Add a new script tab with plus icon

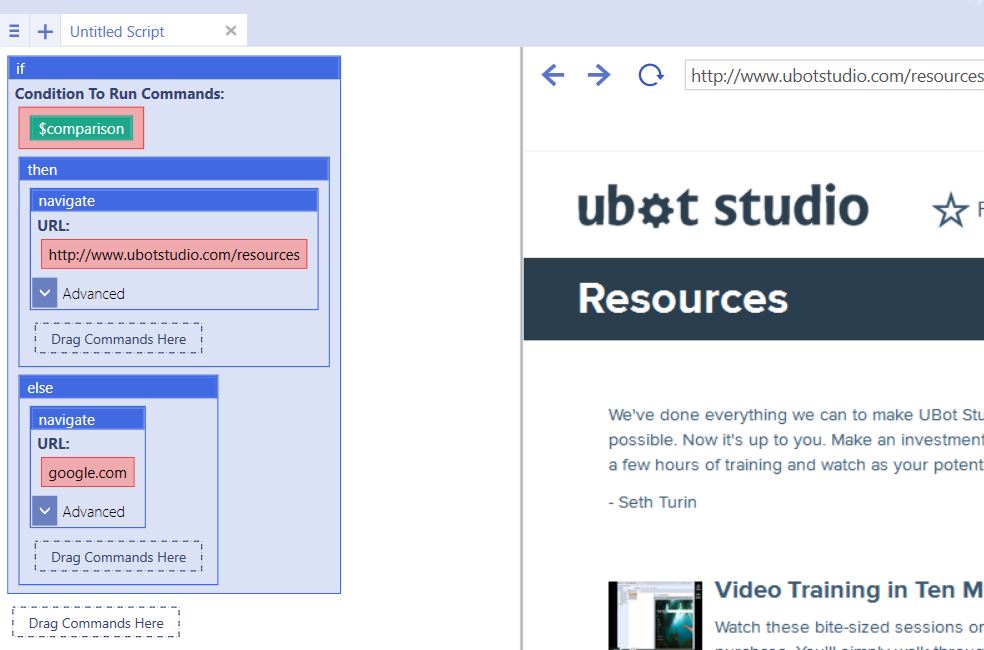click(x=45, y=31)
